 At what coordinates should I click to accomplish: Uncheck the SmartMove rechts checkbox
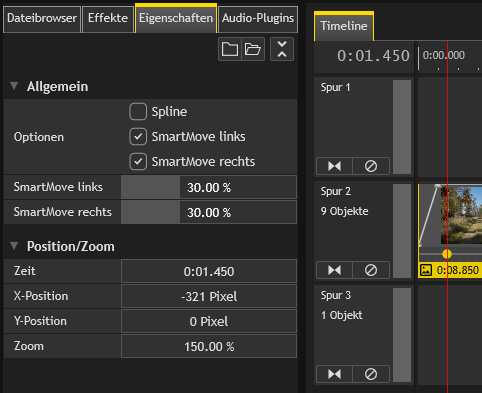(138, 162)
